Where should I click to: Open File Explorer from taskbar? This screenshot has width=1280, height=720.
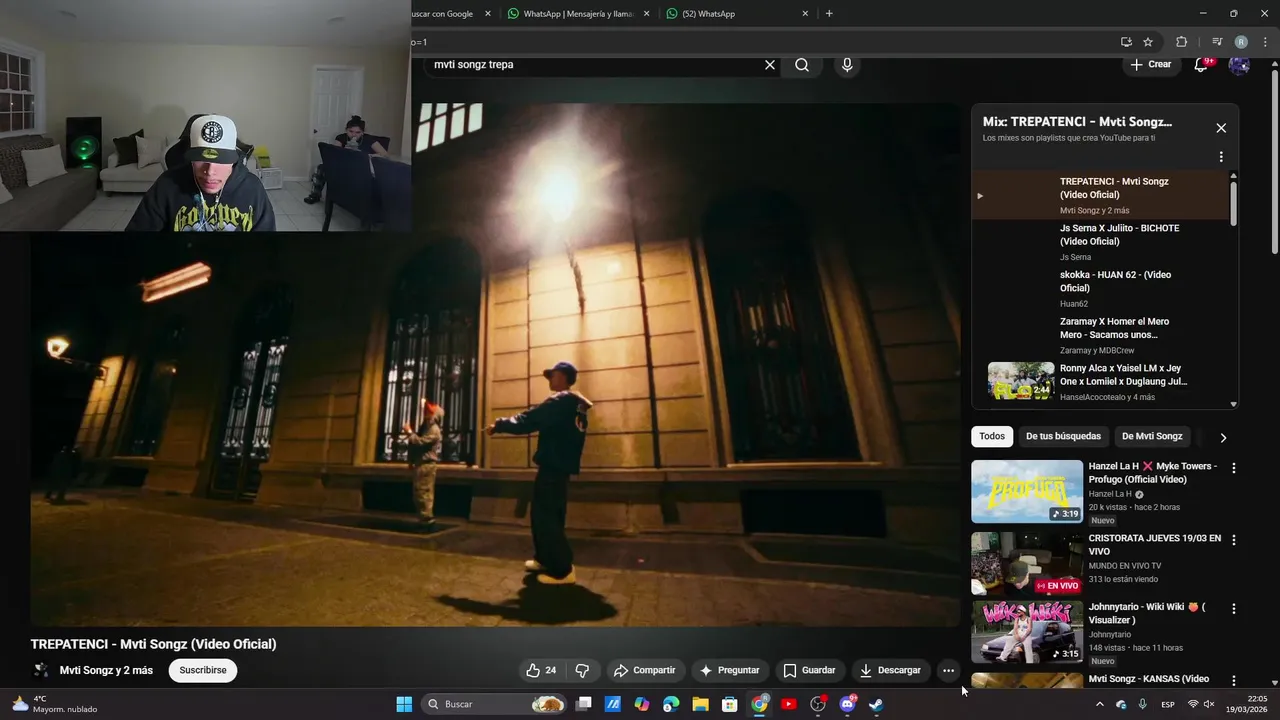coord(700,704)
